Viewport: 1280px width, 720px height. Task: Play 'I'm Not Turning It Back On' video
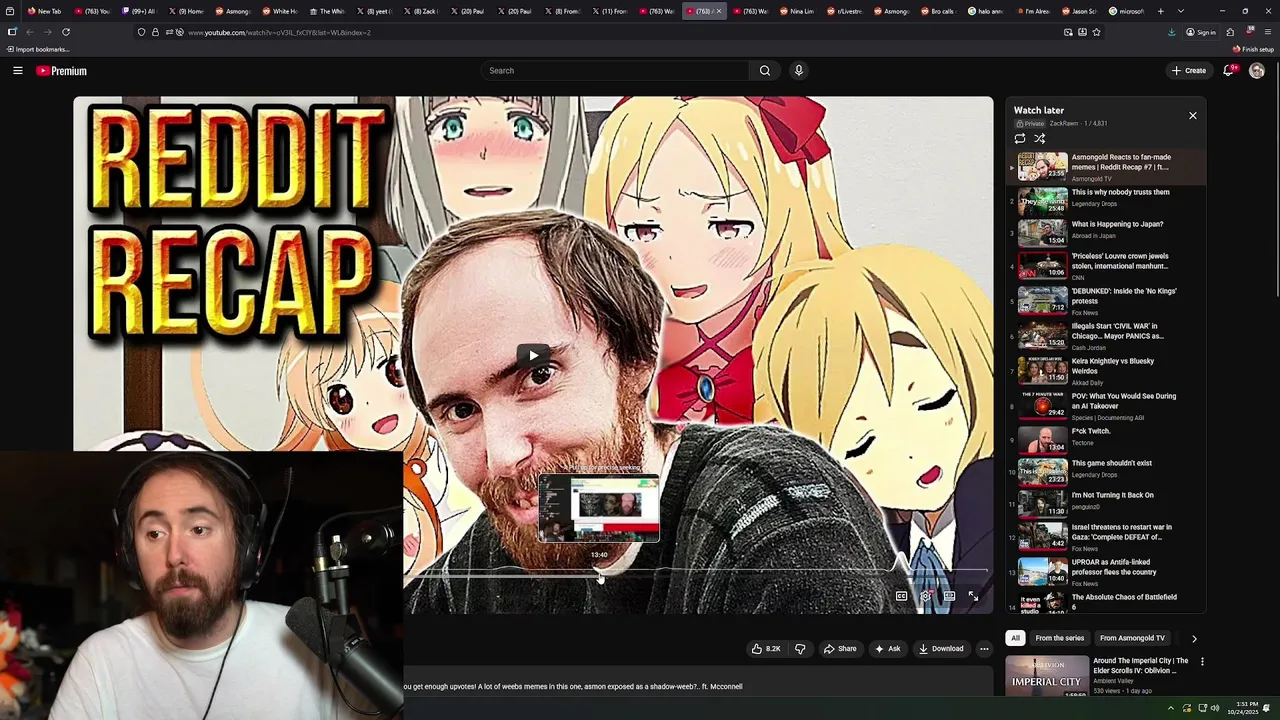point(1107,504)
